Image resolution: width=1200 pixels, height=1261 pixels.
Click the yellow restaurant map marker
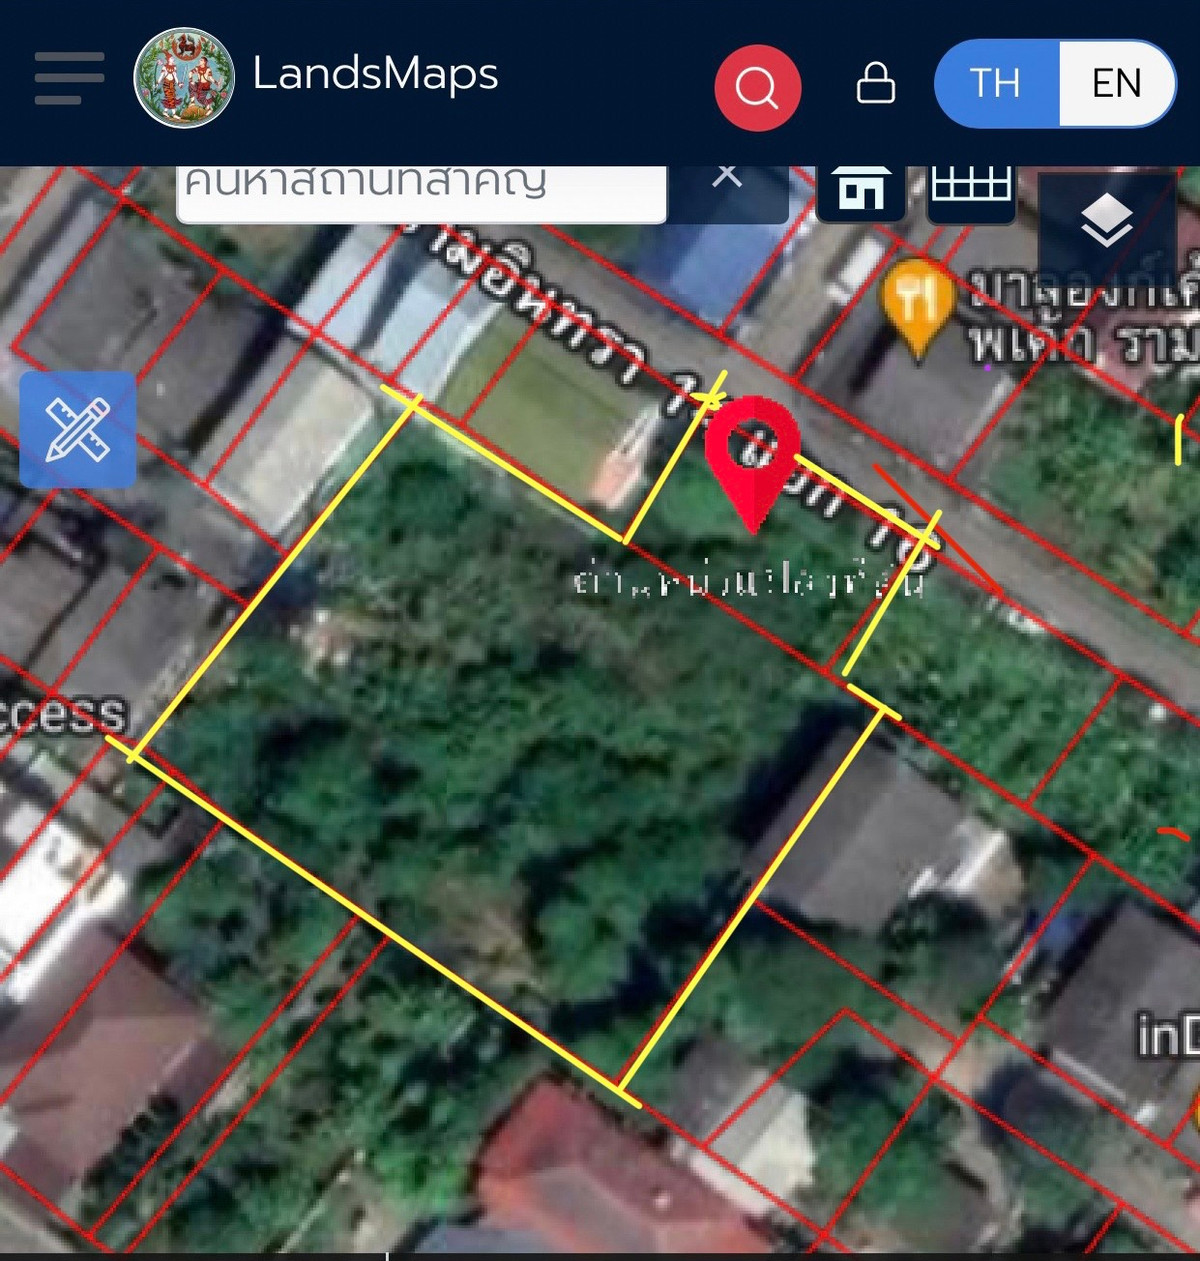pos(916,302)
